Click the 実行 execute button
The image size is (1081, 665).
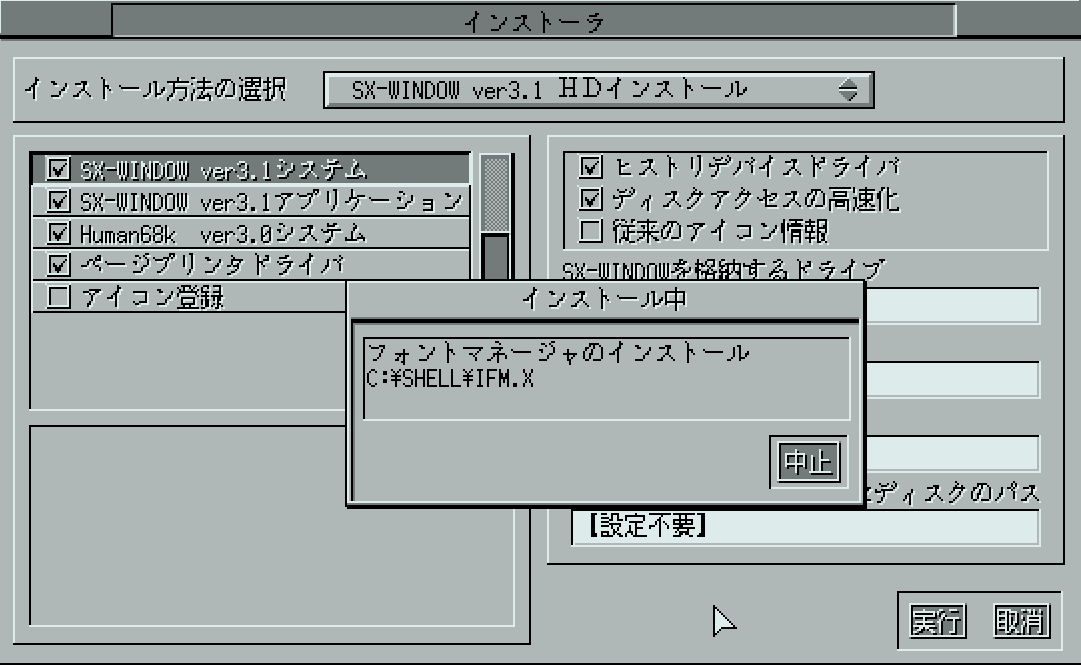click(x=937, y=622)
